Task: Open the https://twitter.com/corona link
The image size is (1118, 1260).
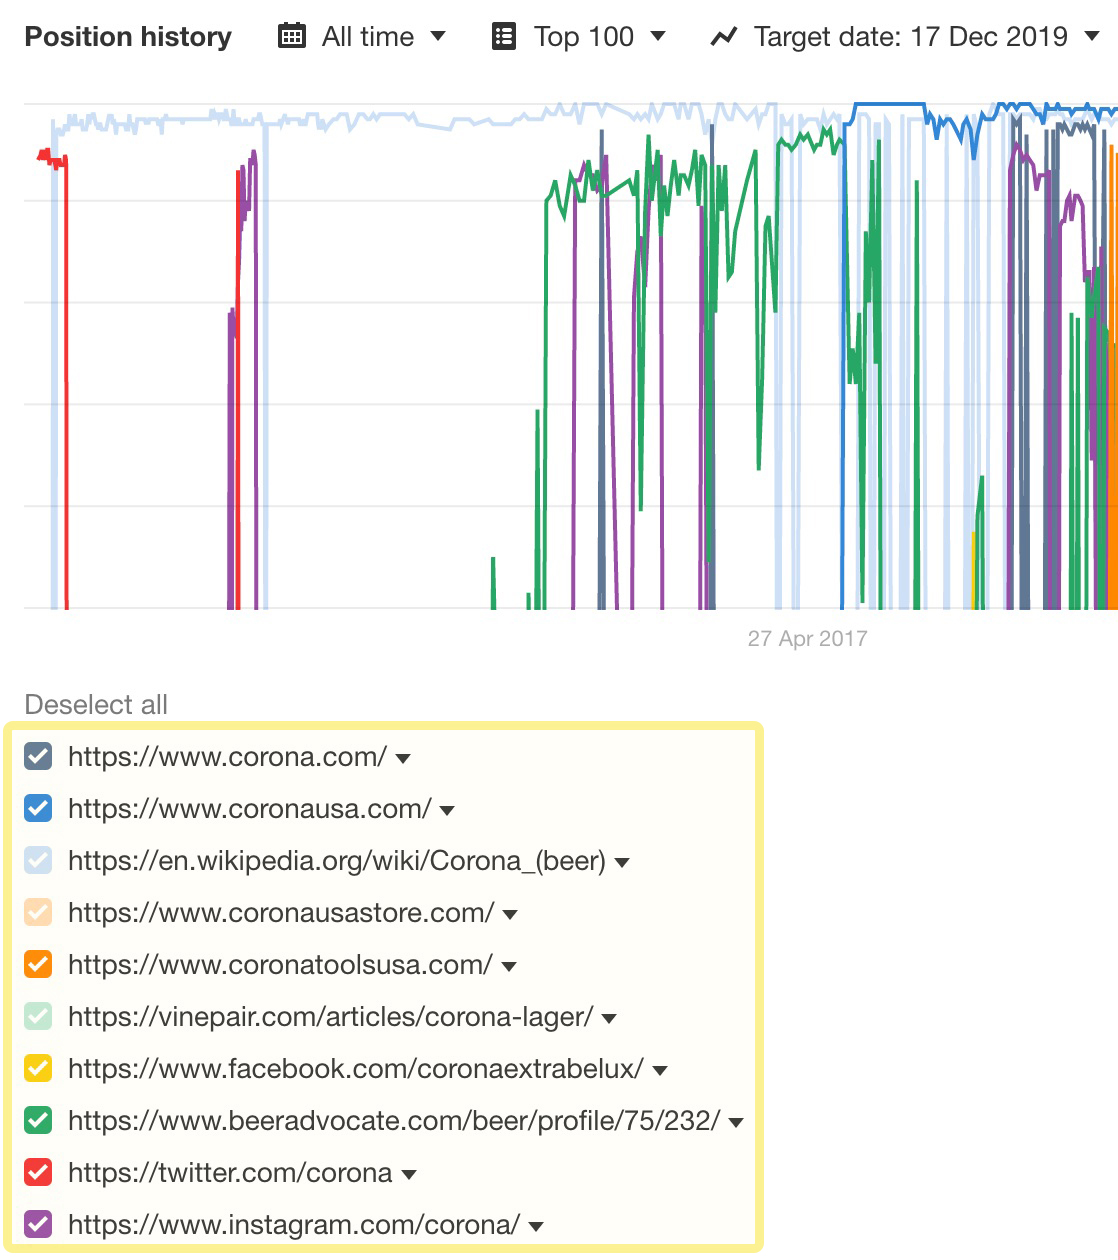Action: (x=230, y=1173)
